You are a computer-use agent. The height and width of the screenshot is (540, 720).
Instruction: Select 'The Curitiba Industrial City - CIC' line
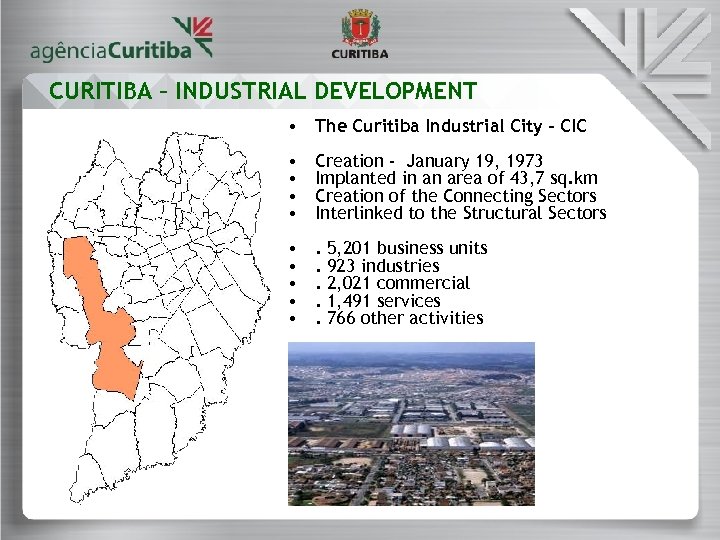(451, 126)
